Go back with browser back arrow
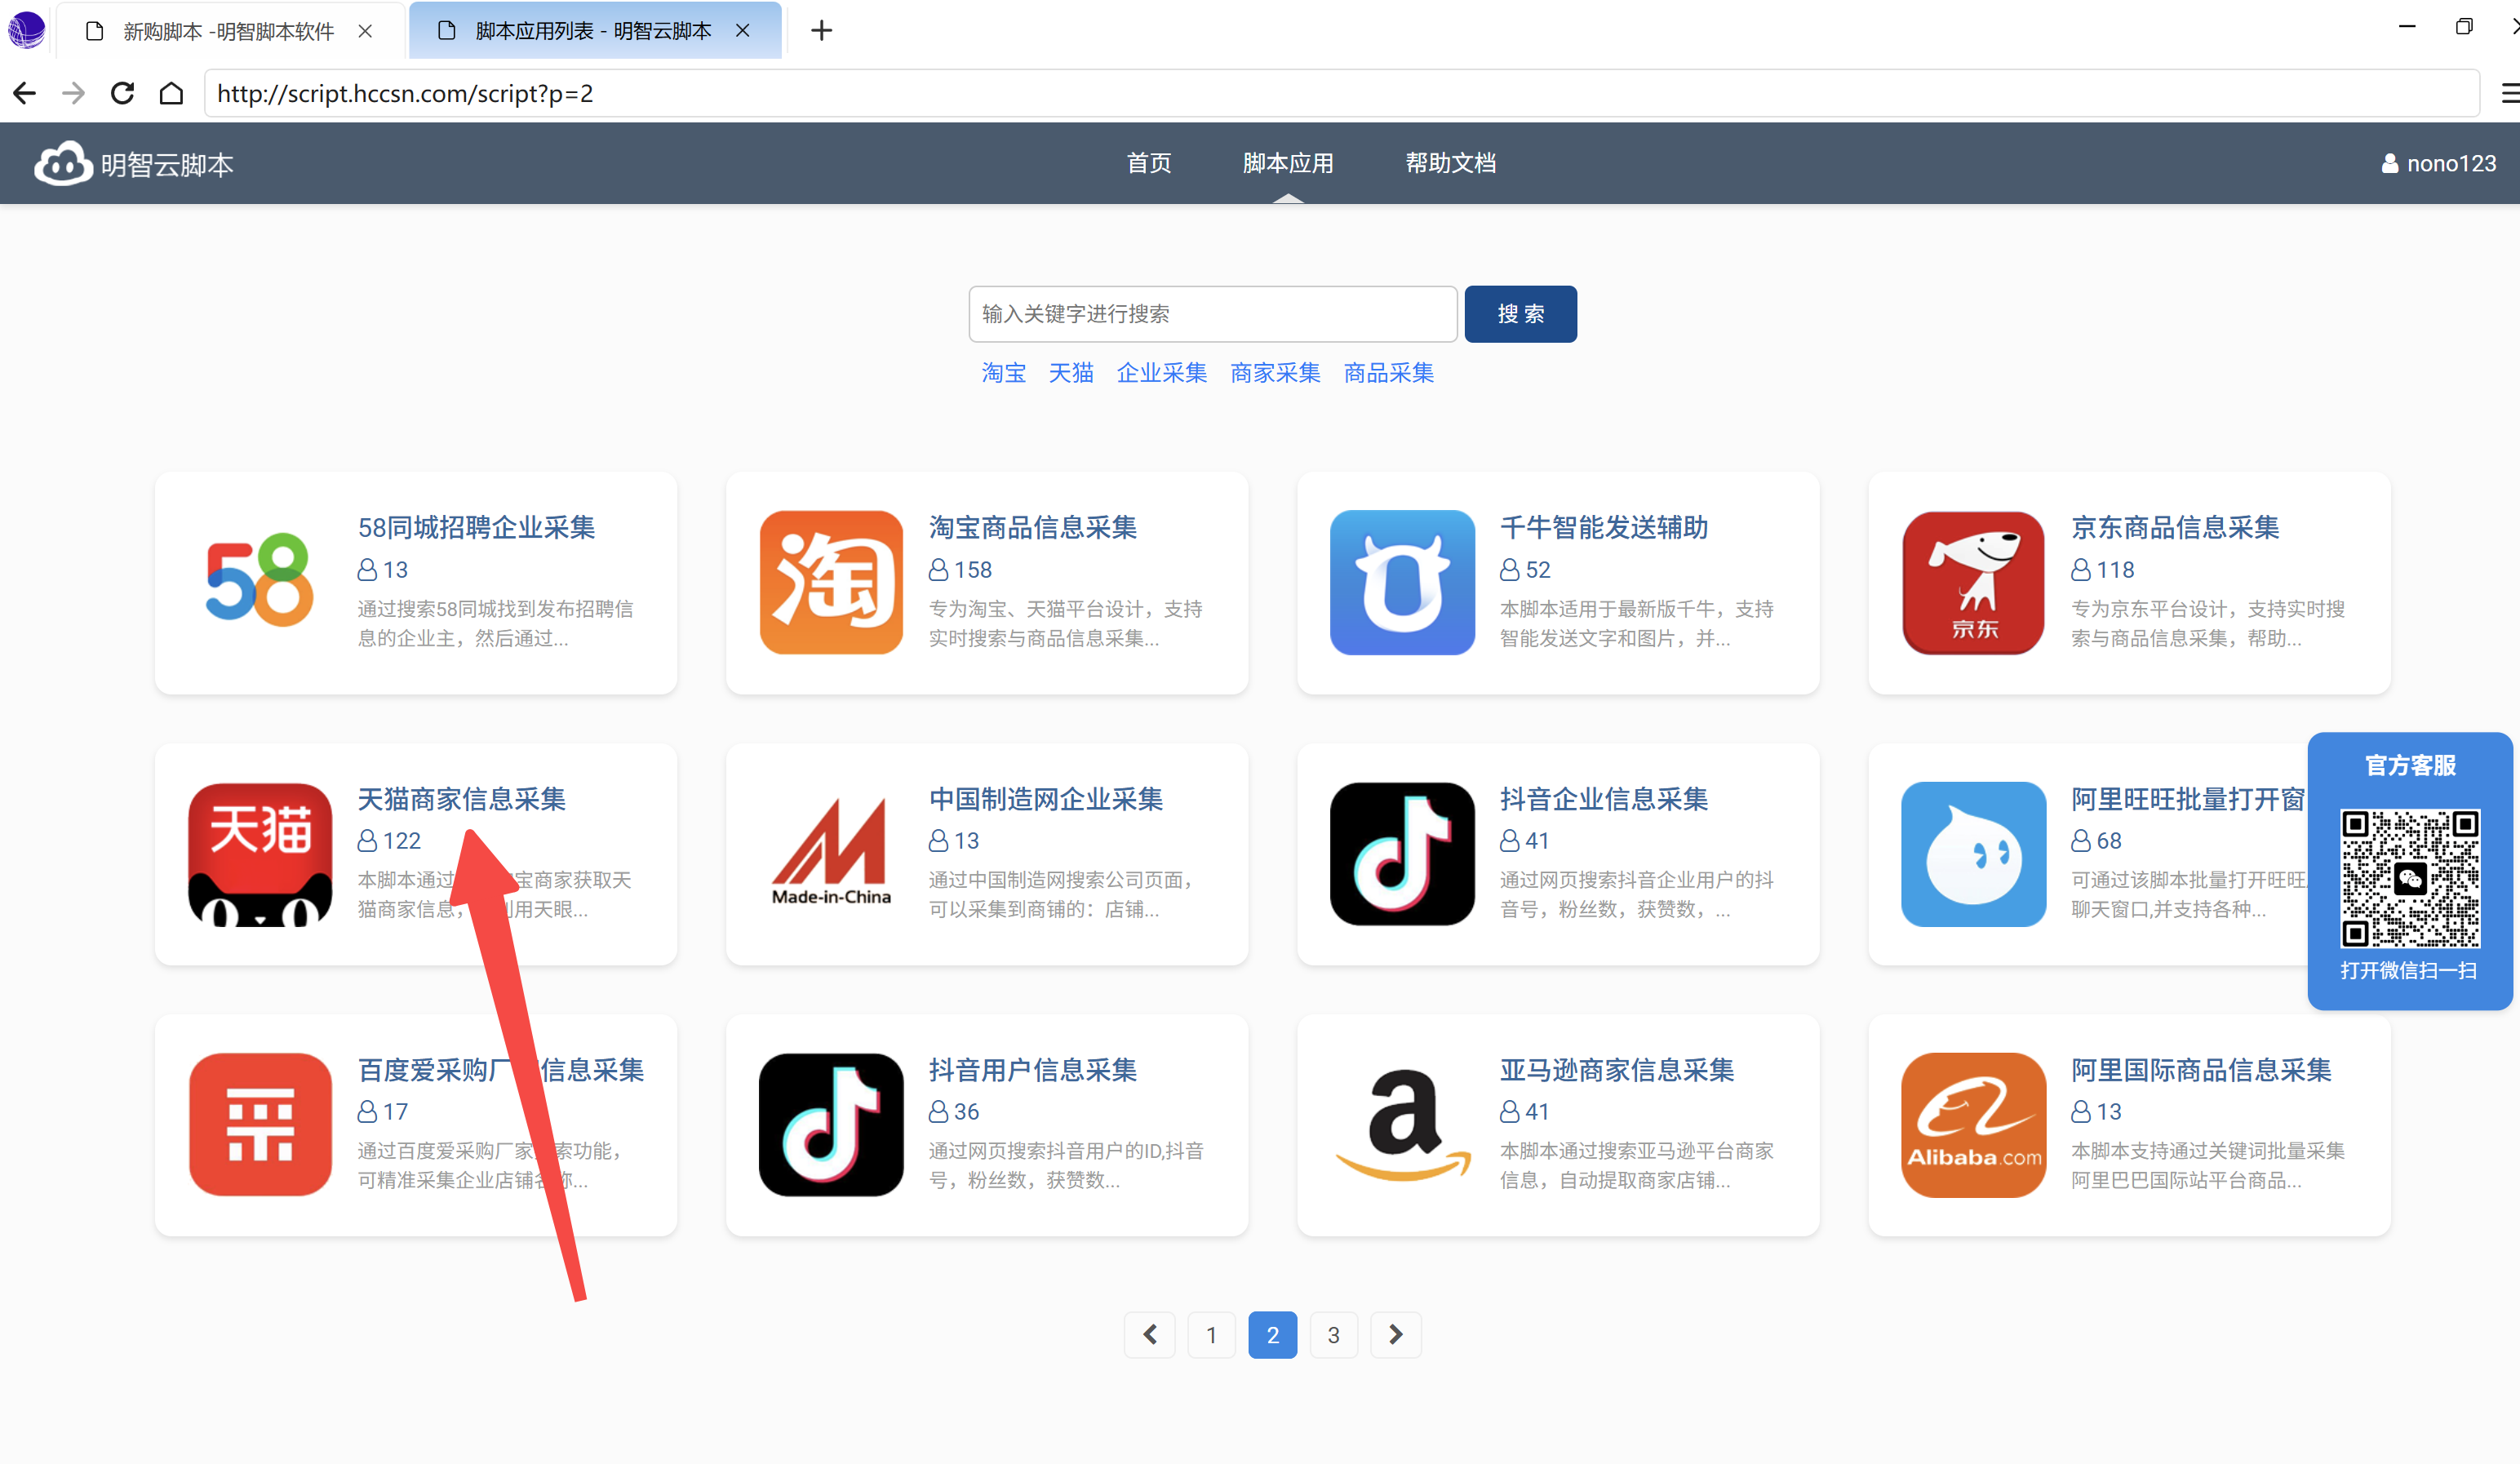Viewport: 2520px width, 1464px height. pyautogui.click(x=25, y=93)
